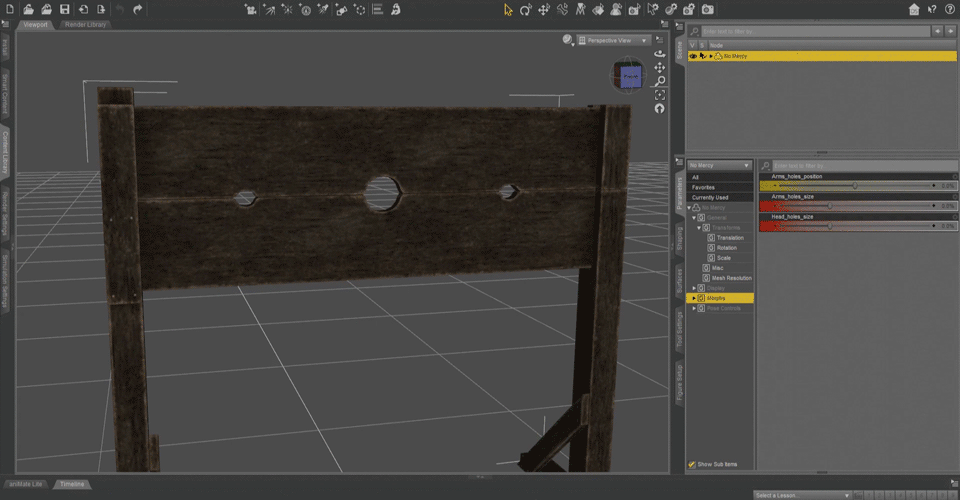Click the Undo arrow in the toolbar
The image size is (960, 500).
(x=119, y=9)
